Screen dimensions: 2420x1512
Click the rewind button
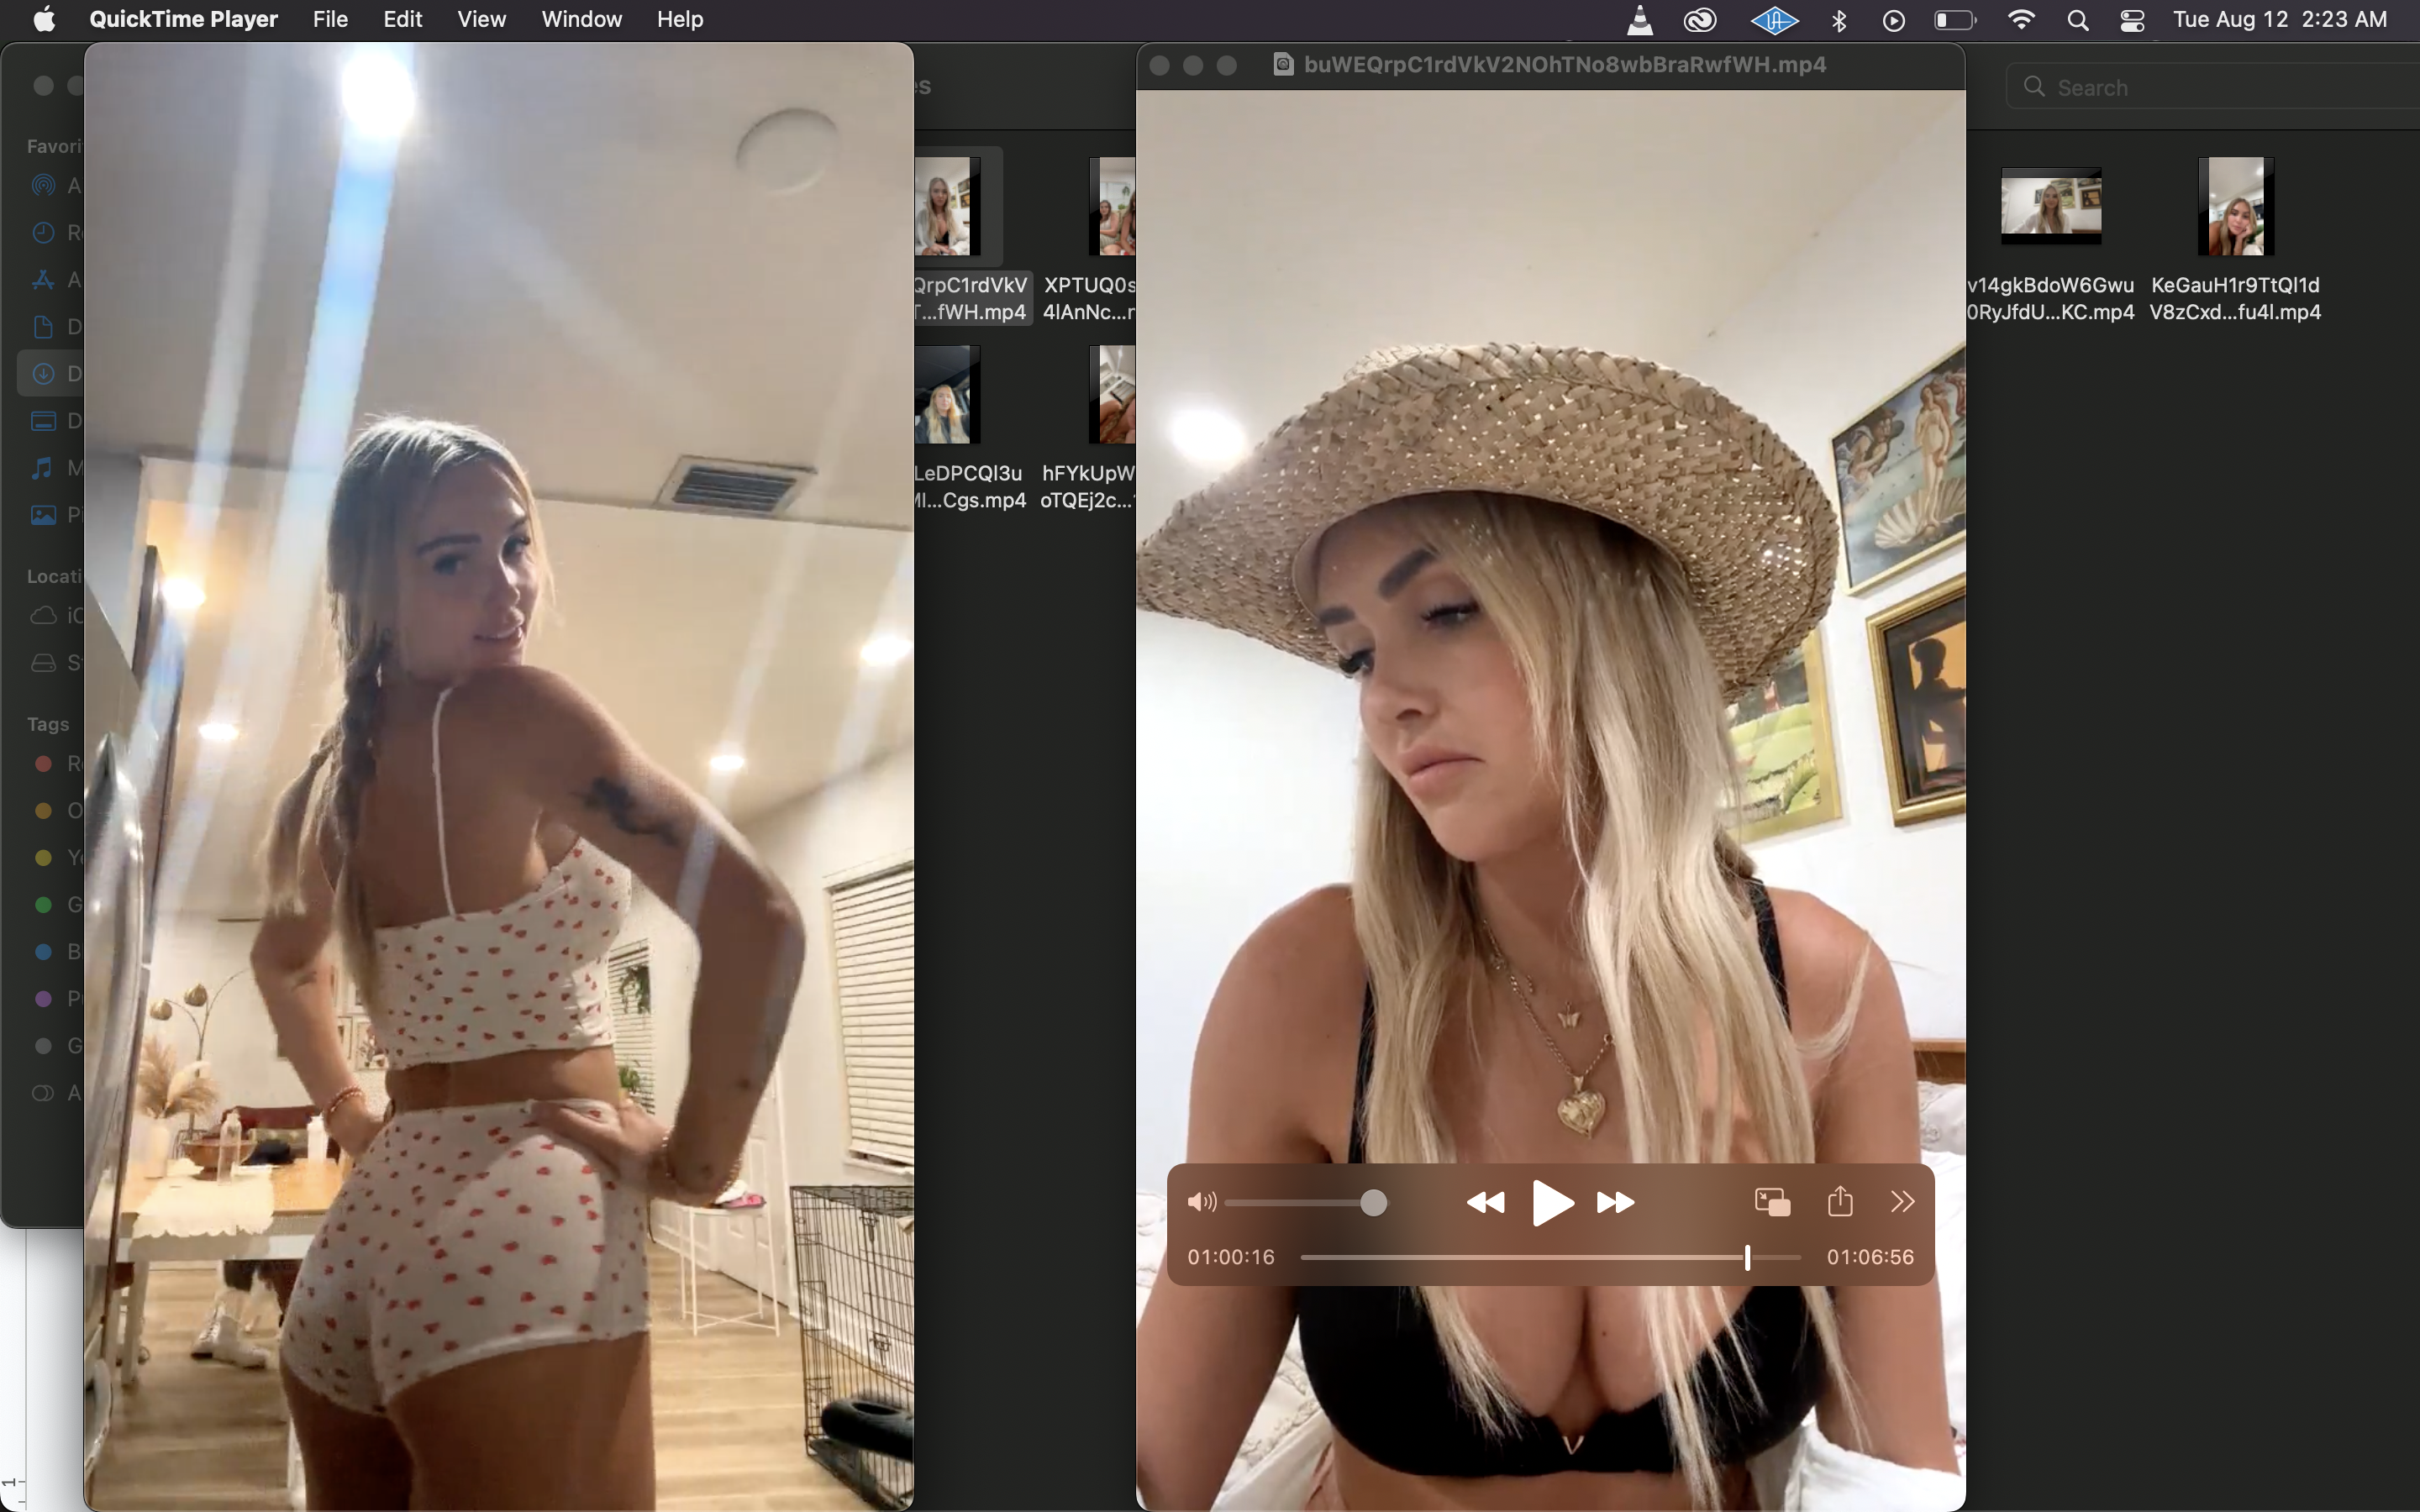[x=1485, y=1202]
